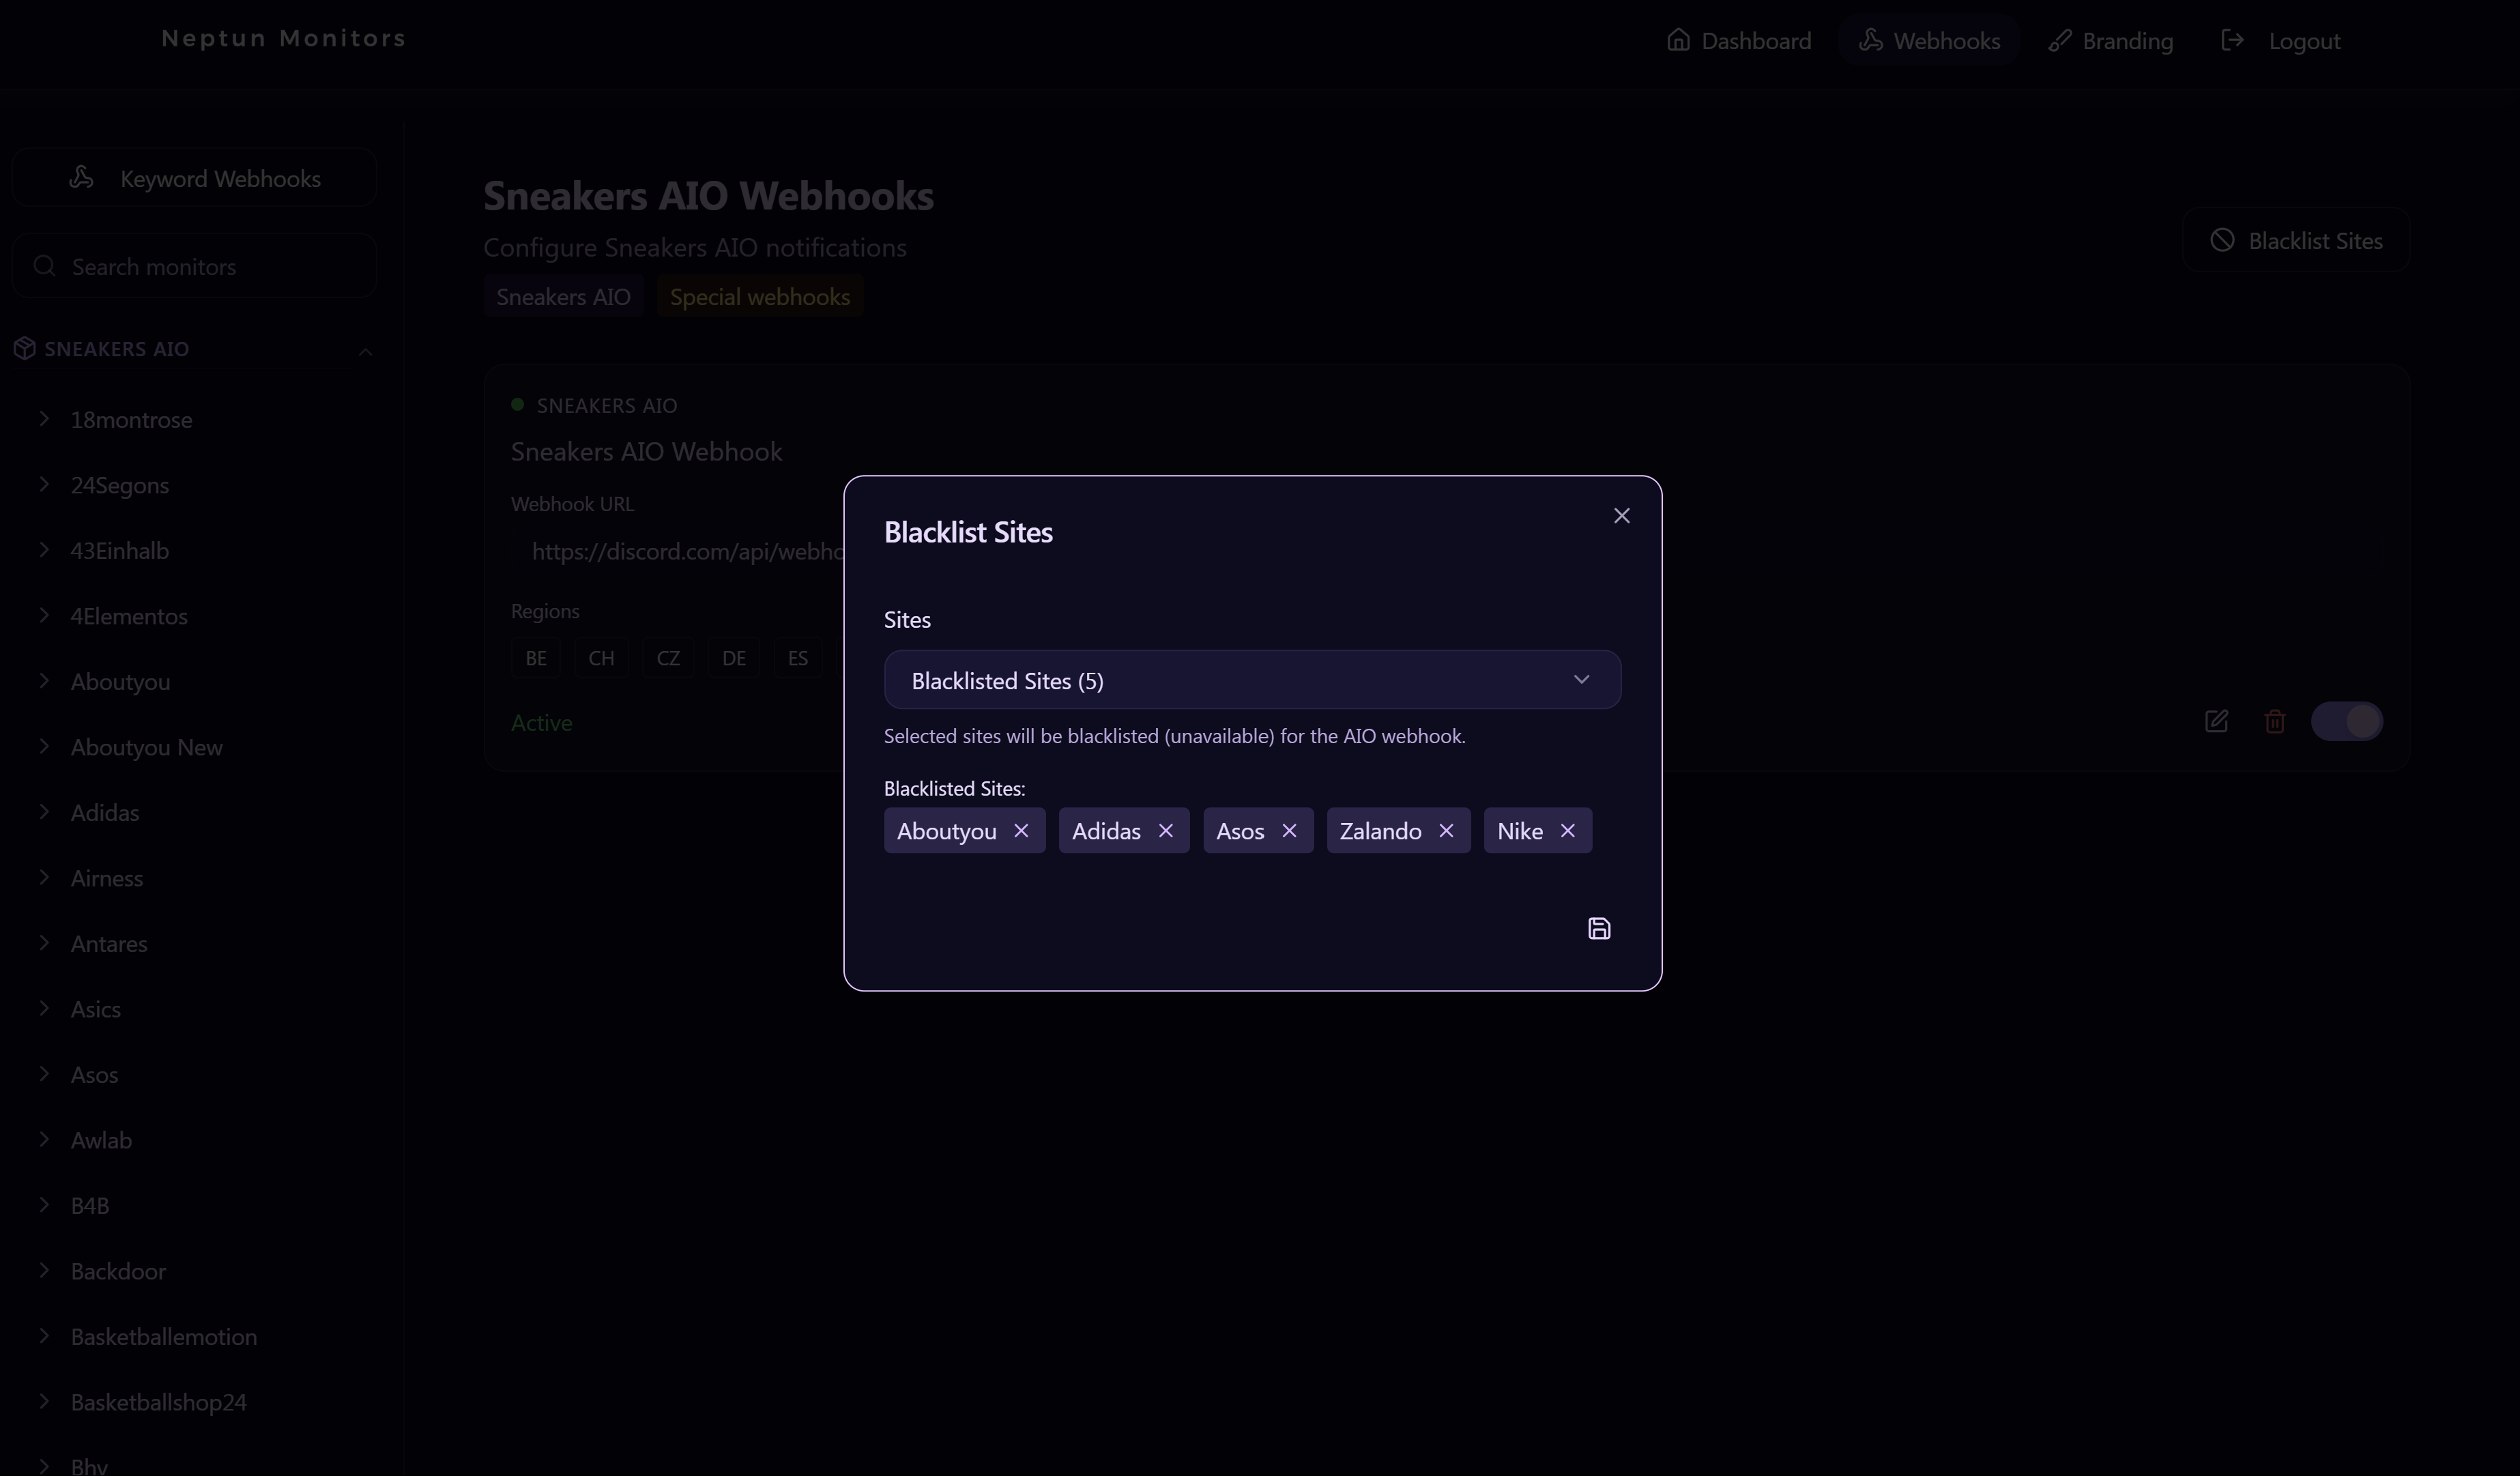Select the Special webhooks tab
The height and width of the screenshot is (1476, 2520).
pyautogui.click(x=759, y=297)
